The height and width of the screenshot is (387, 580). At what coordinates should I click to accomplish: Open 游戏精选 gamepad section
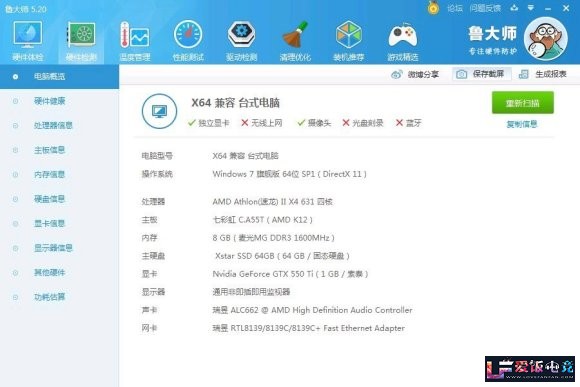(x=403, y=41)
